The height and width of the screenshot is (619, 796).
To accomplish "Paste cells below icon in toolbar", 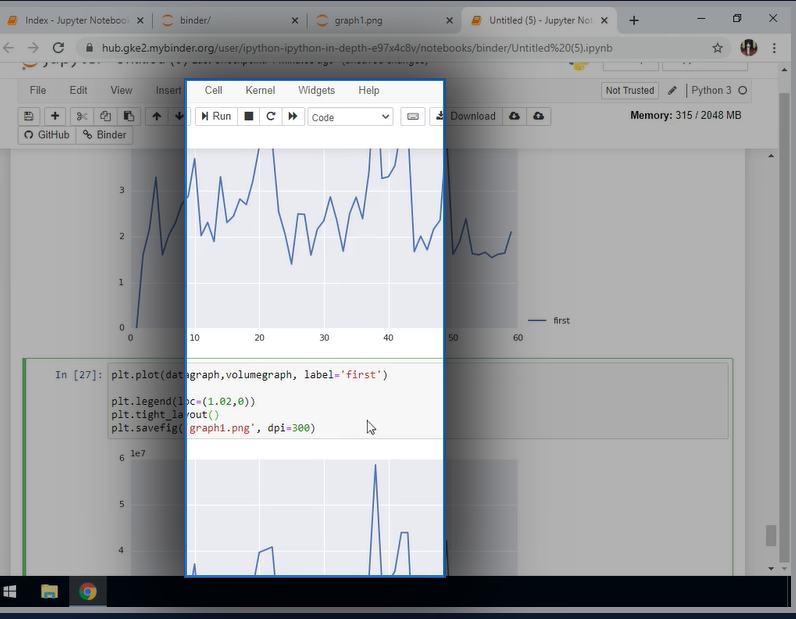I will click(x=128, y=116).
